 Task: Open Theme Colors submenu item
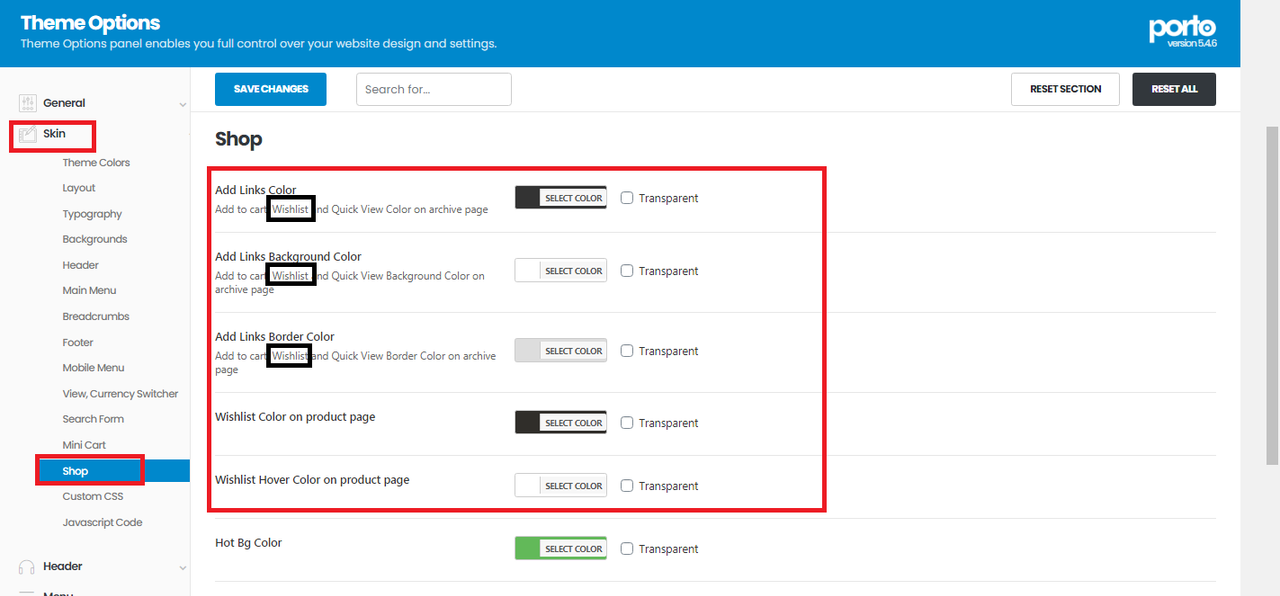tap(96, 163)
